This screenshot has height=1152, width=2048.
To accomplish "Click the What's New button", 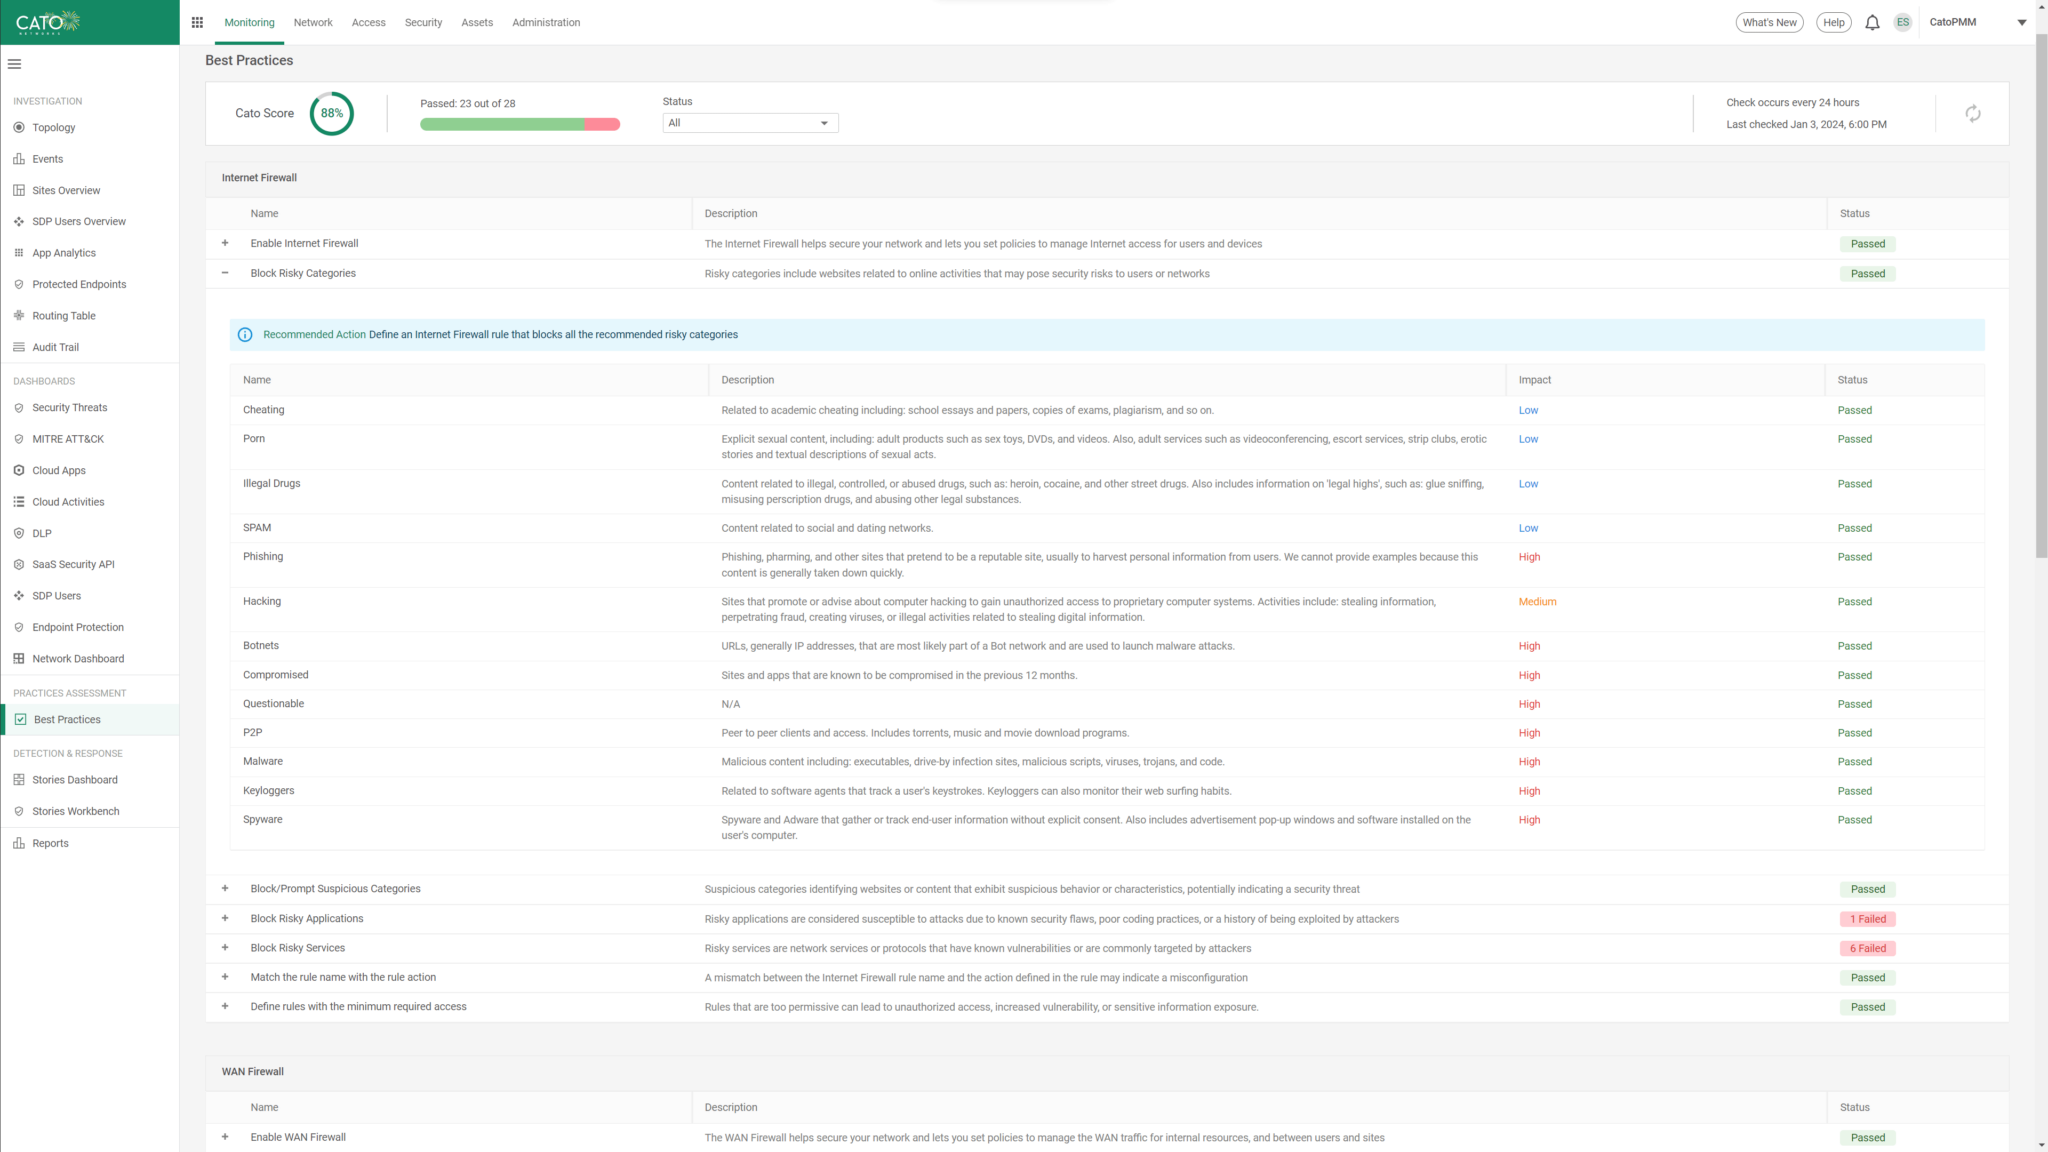I will tap(1769, 21).
